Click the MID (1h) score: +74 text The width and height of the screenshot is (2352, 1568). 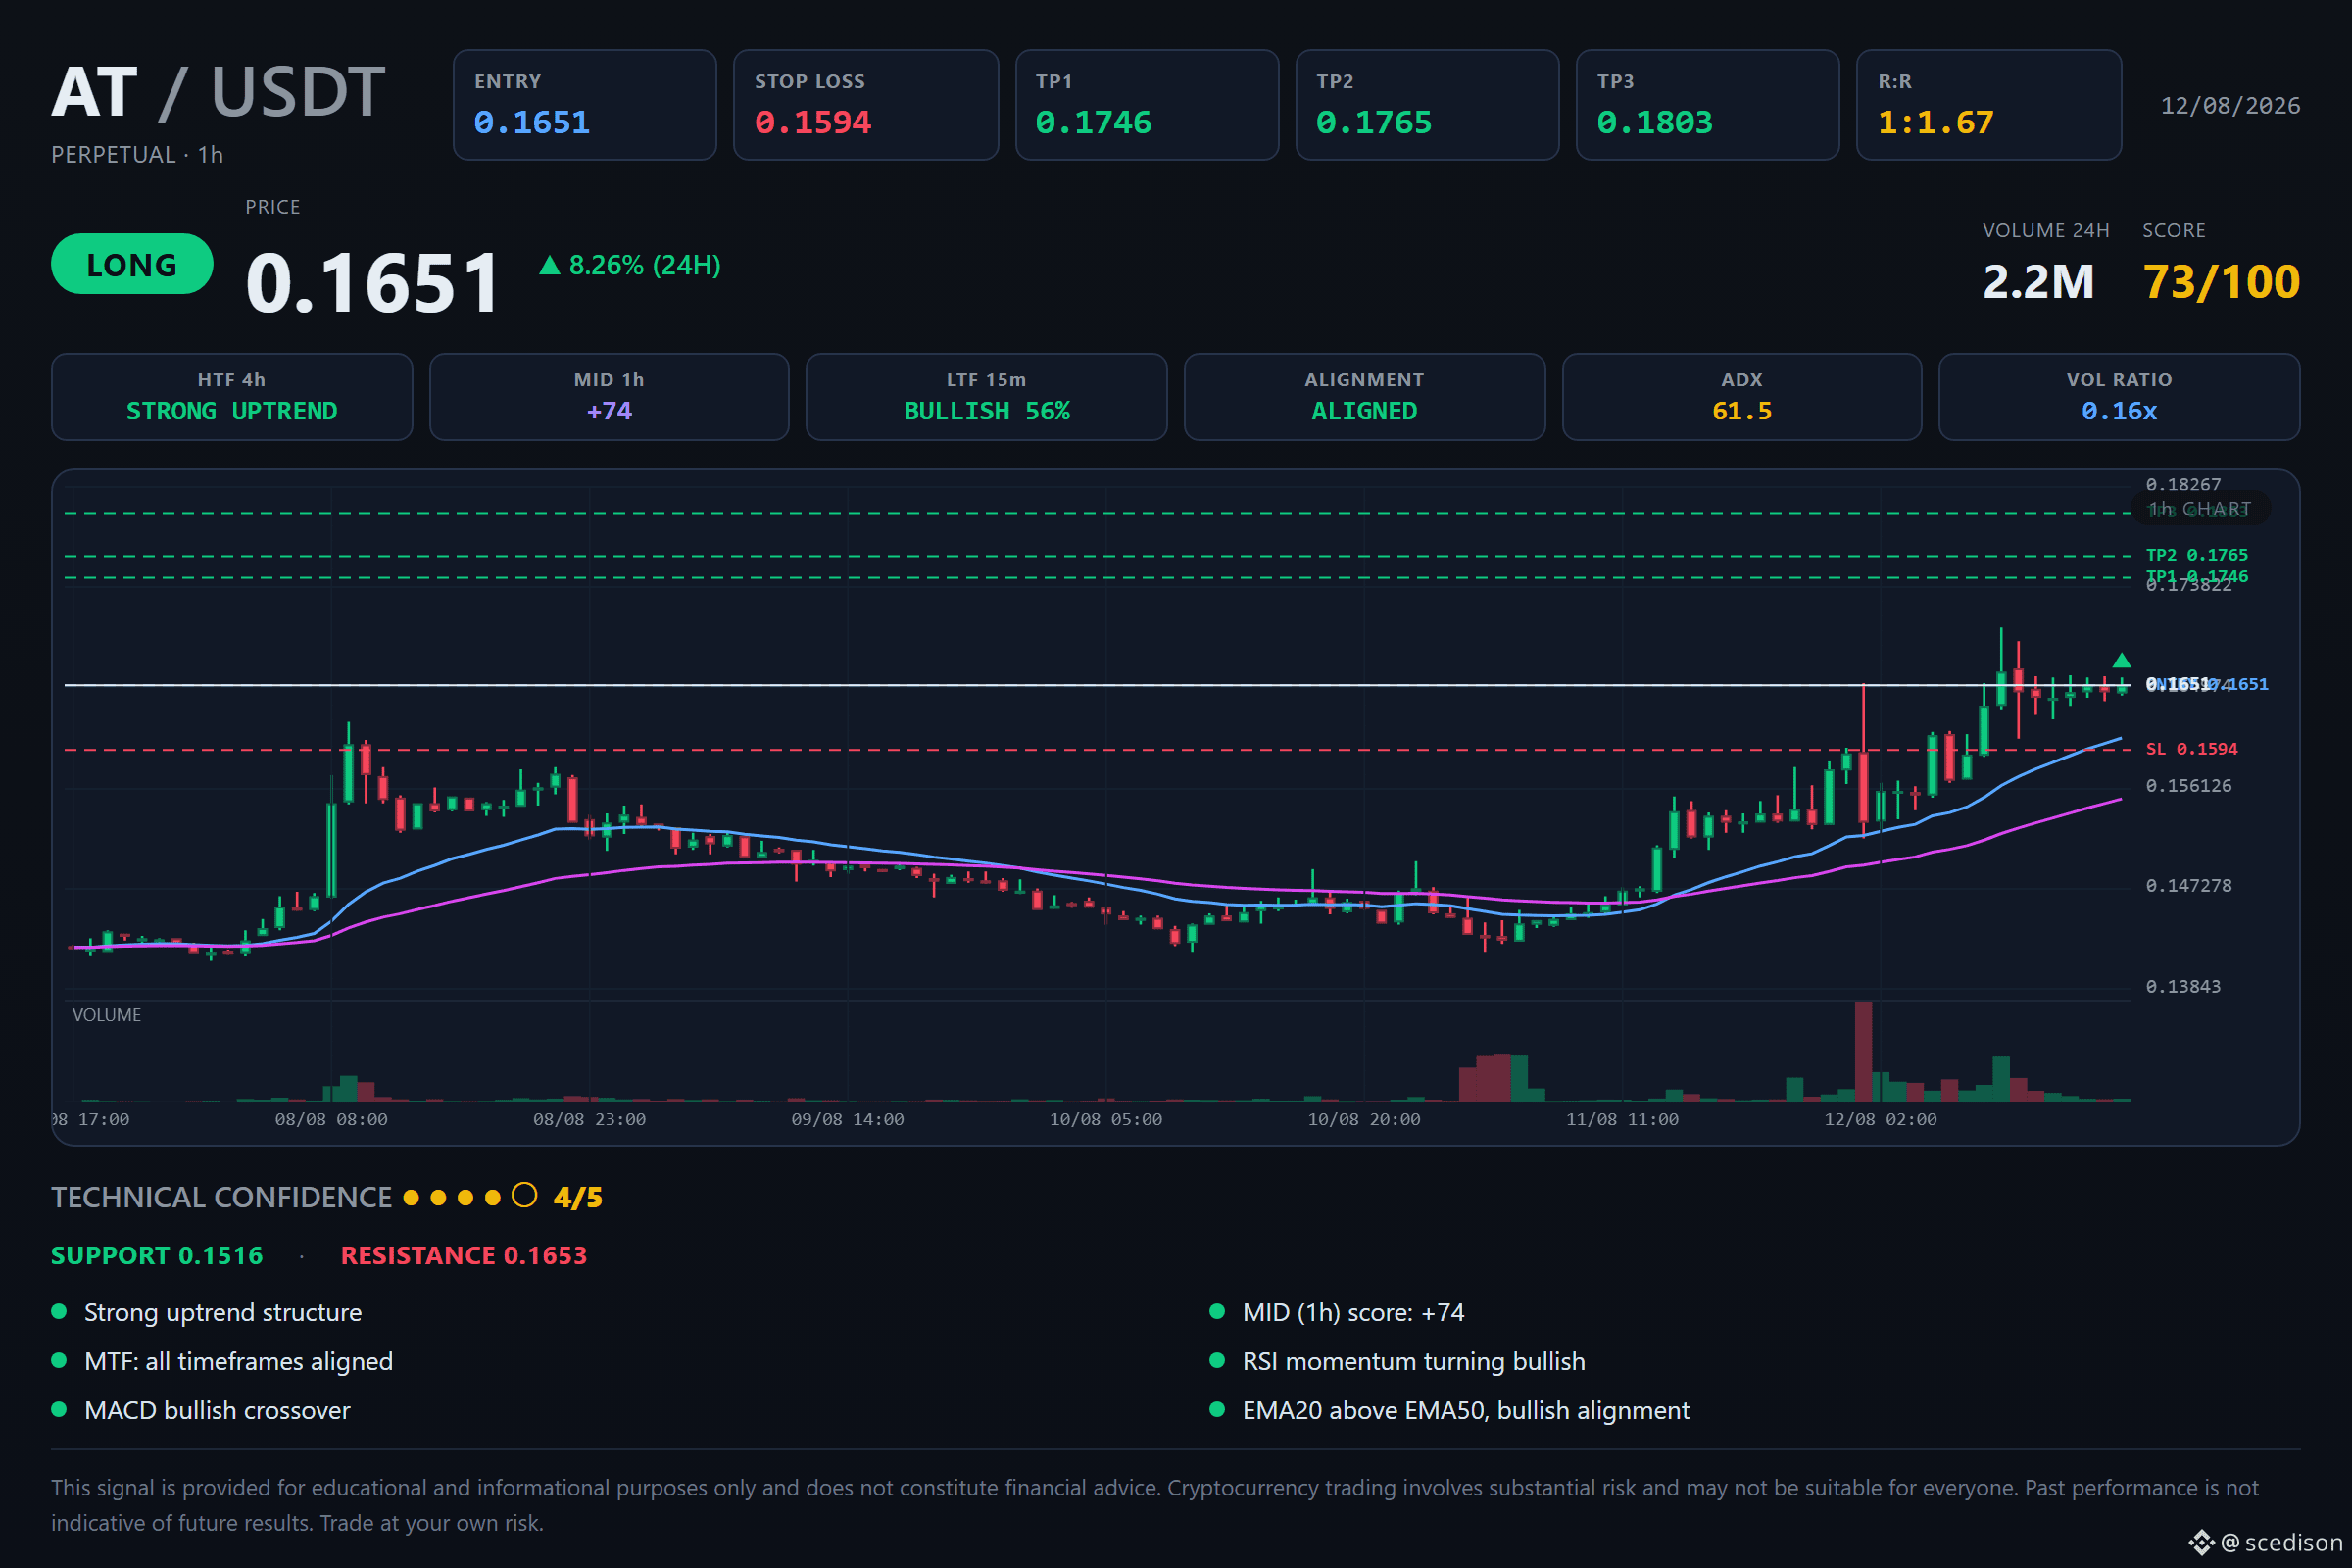[x=1353, y=1312]
